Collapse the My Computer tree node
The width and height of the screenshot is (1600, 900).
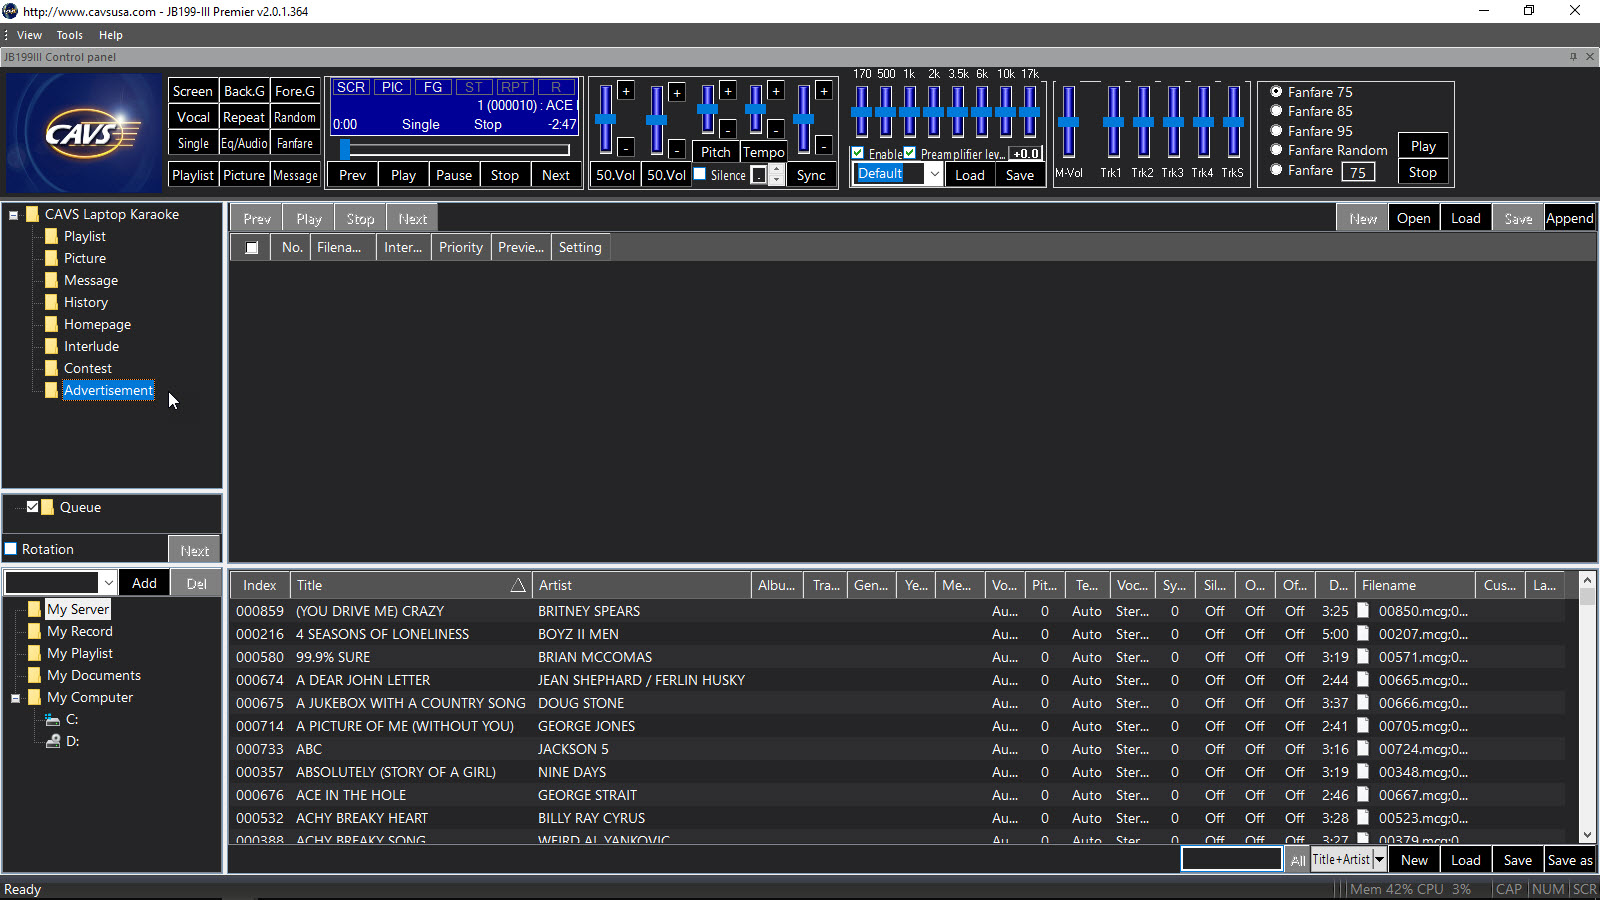[16, 698]
